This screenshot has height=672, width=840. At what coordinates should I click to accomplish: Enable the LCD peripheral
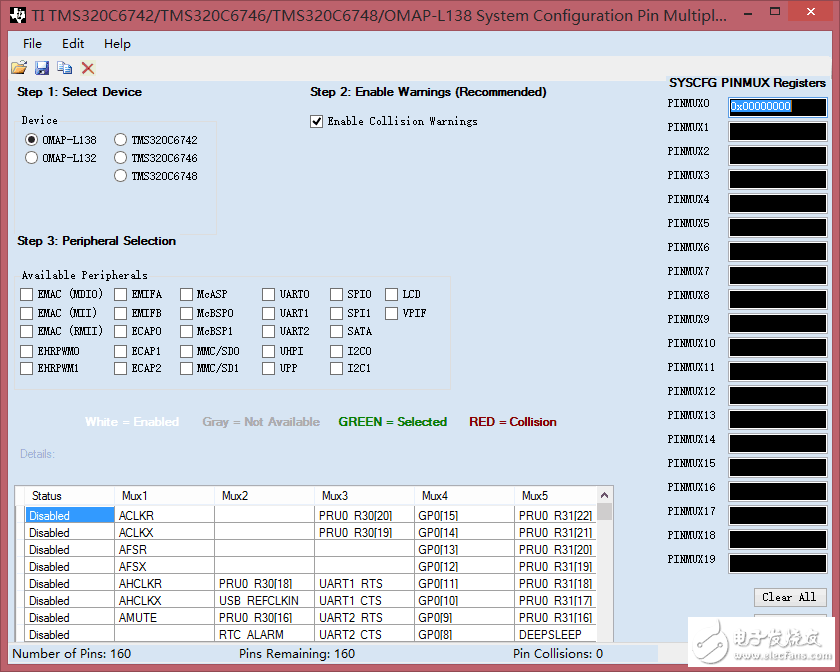click(392, 294)
